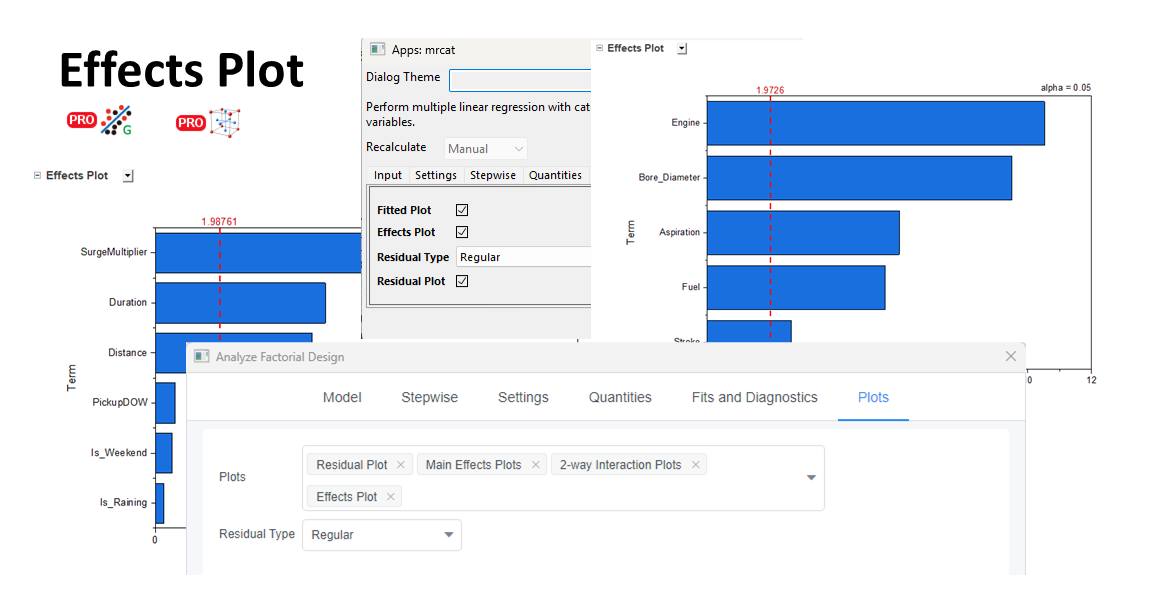Screen dimensions: 1152x603
Task: Click the SurgeMultiplier bar in left chart
Action: (258, 253)
